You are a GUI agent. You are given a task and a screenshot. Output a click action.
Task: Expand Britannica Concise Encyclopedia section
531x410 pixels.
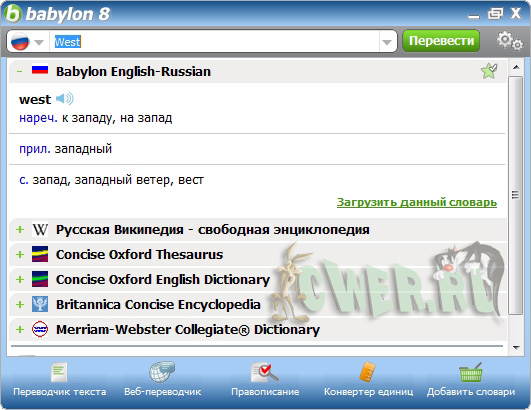coord(20,304)
